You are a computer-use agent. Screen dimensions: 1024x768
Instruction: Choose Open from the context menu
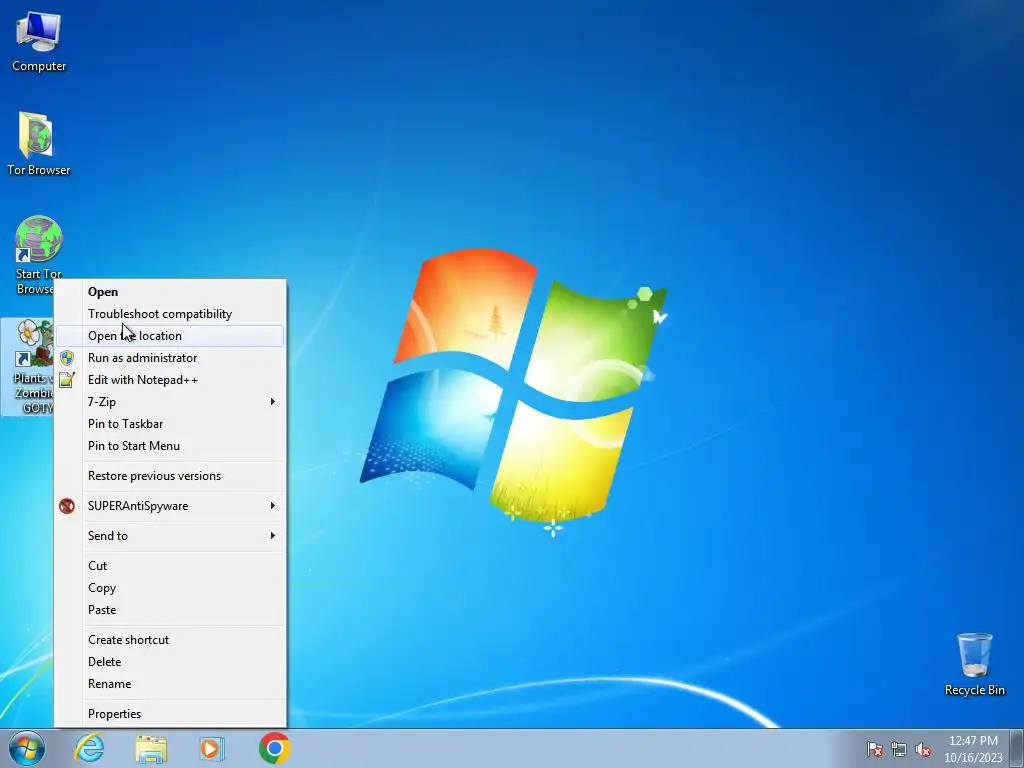pyautogui.click(x=170, y=292)
